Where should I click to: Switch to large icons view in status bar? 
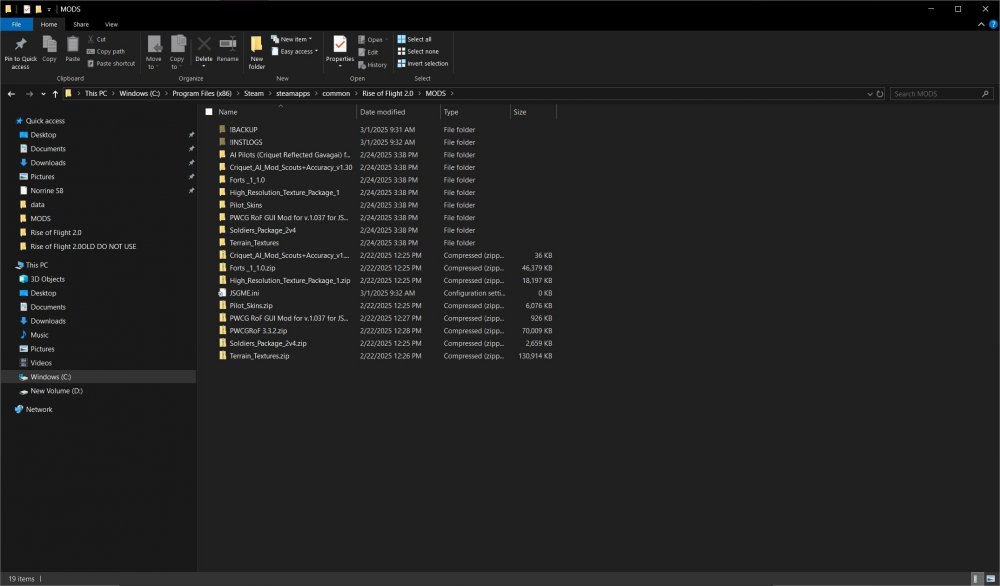[989, 579]
